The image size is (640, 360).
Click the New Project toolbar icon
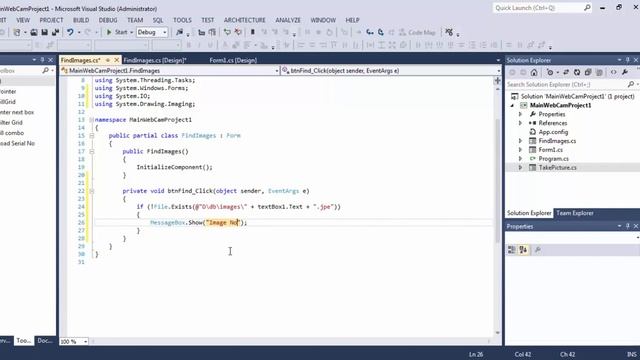coord(17,32)
